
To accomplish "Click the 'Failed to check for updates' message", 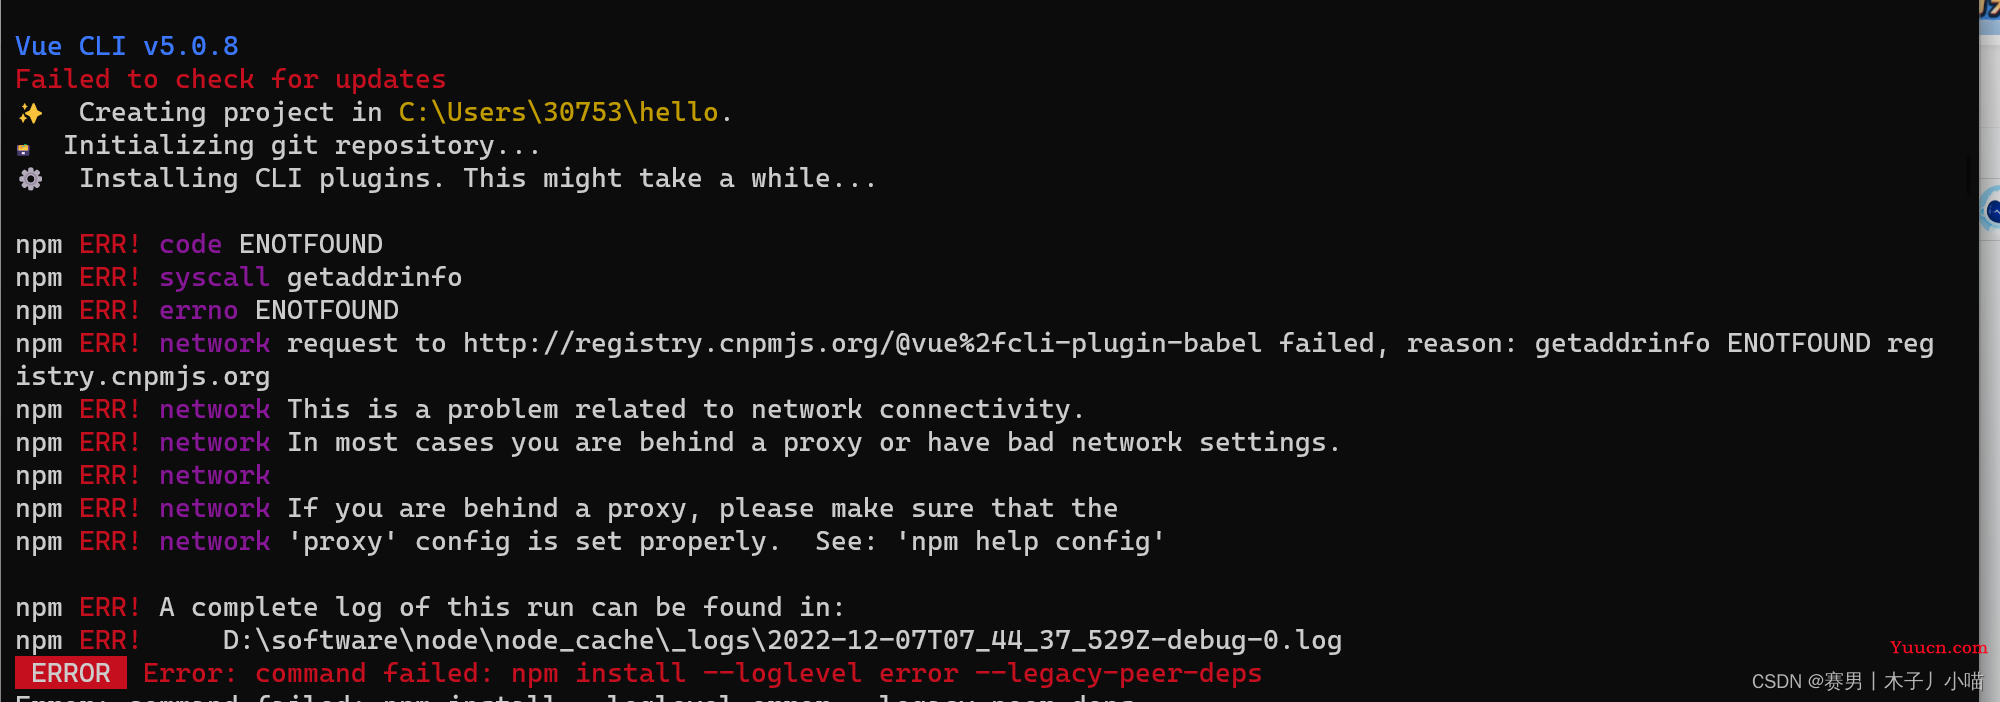I will tap(231, 79).
